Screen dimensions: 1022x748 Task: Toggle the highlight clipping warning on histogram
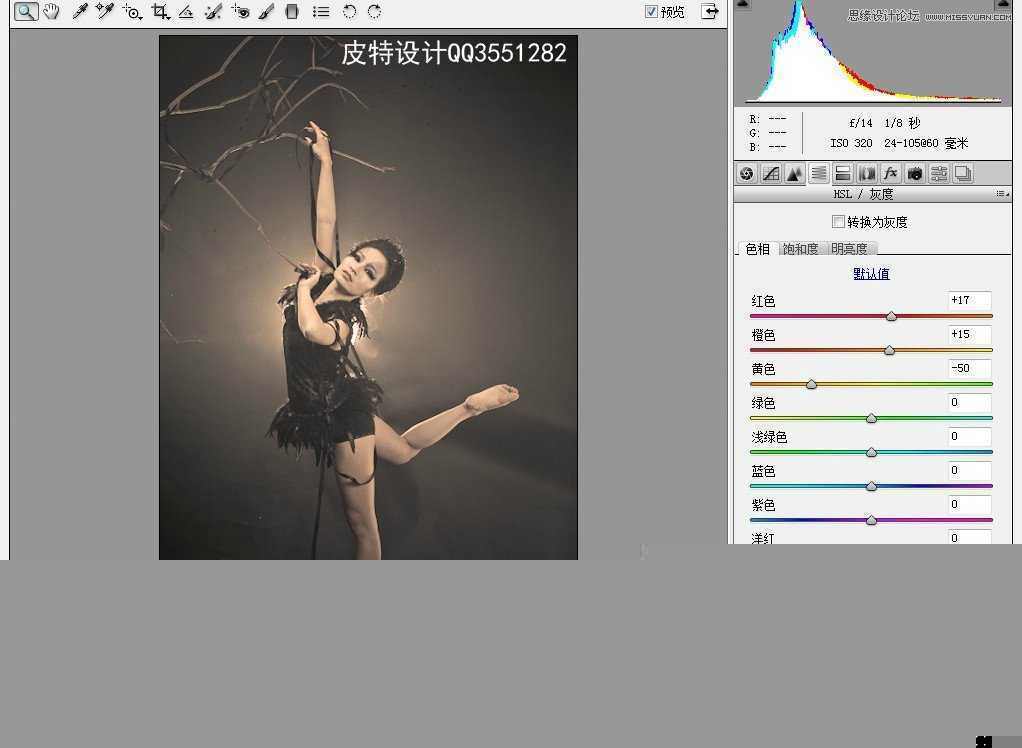tap(1003, 5)
